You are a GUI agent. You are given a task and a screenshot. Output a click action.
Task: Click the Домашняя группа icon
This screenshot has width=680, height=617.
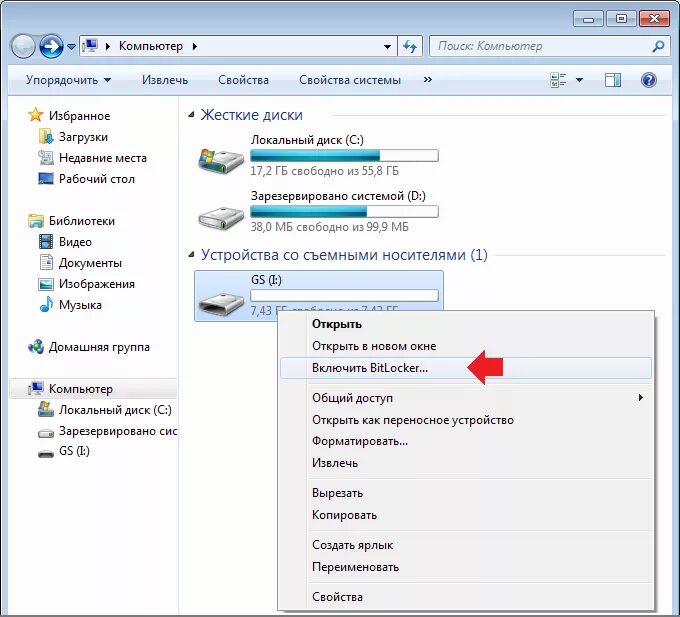36,347
